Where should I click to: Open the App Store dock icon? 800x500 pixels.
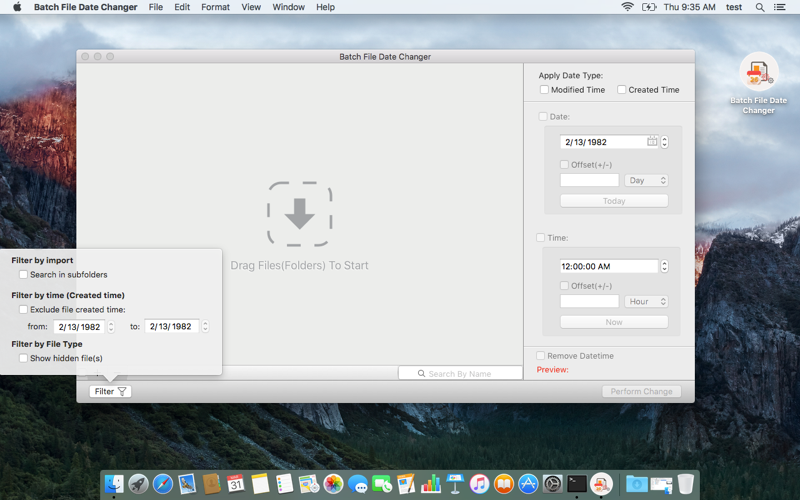click(528, 483)
